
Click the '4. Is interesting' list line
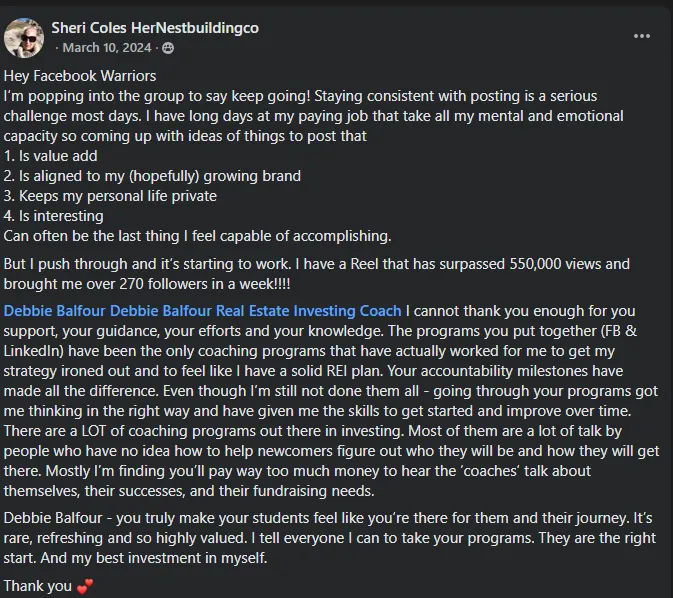point(54,216)
